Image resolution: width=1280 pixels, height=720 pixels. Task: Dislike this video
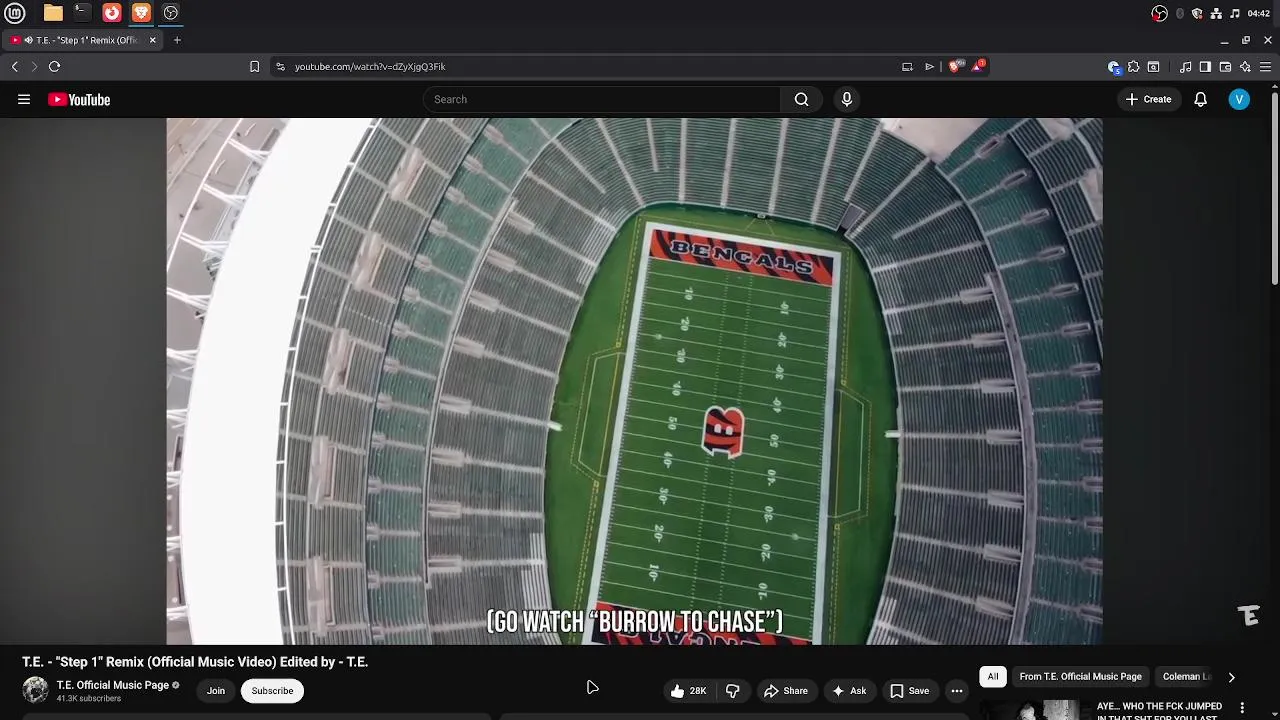[733, 691]
